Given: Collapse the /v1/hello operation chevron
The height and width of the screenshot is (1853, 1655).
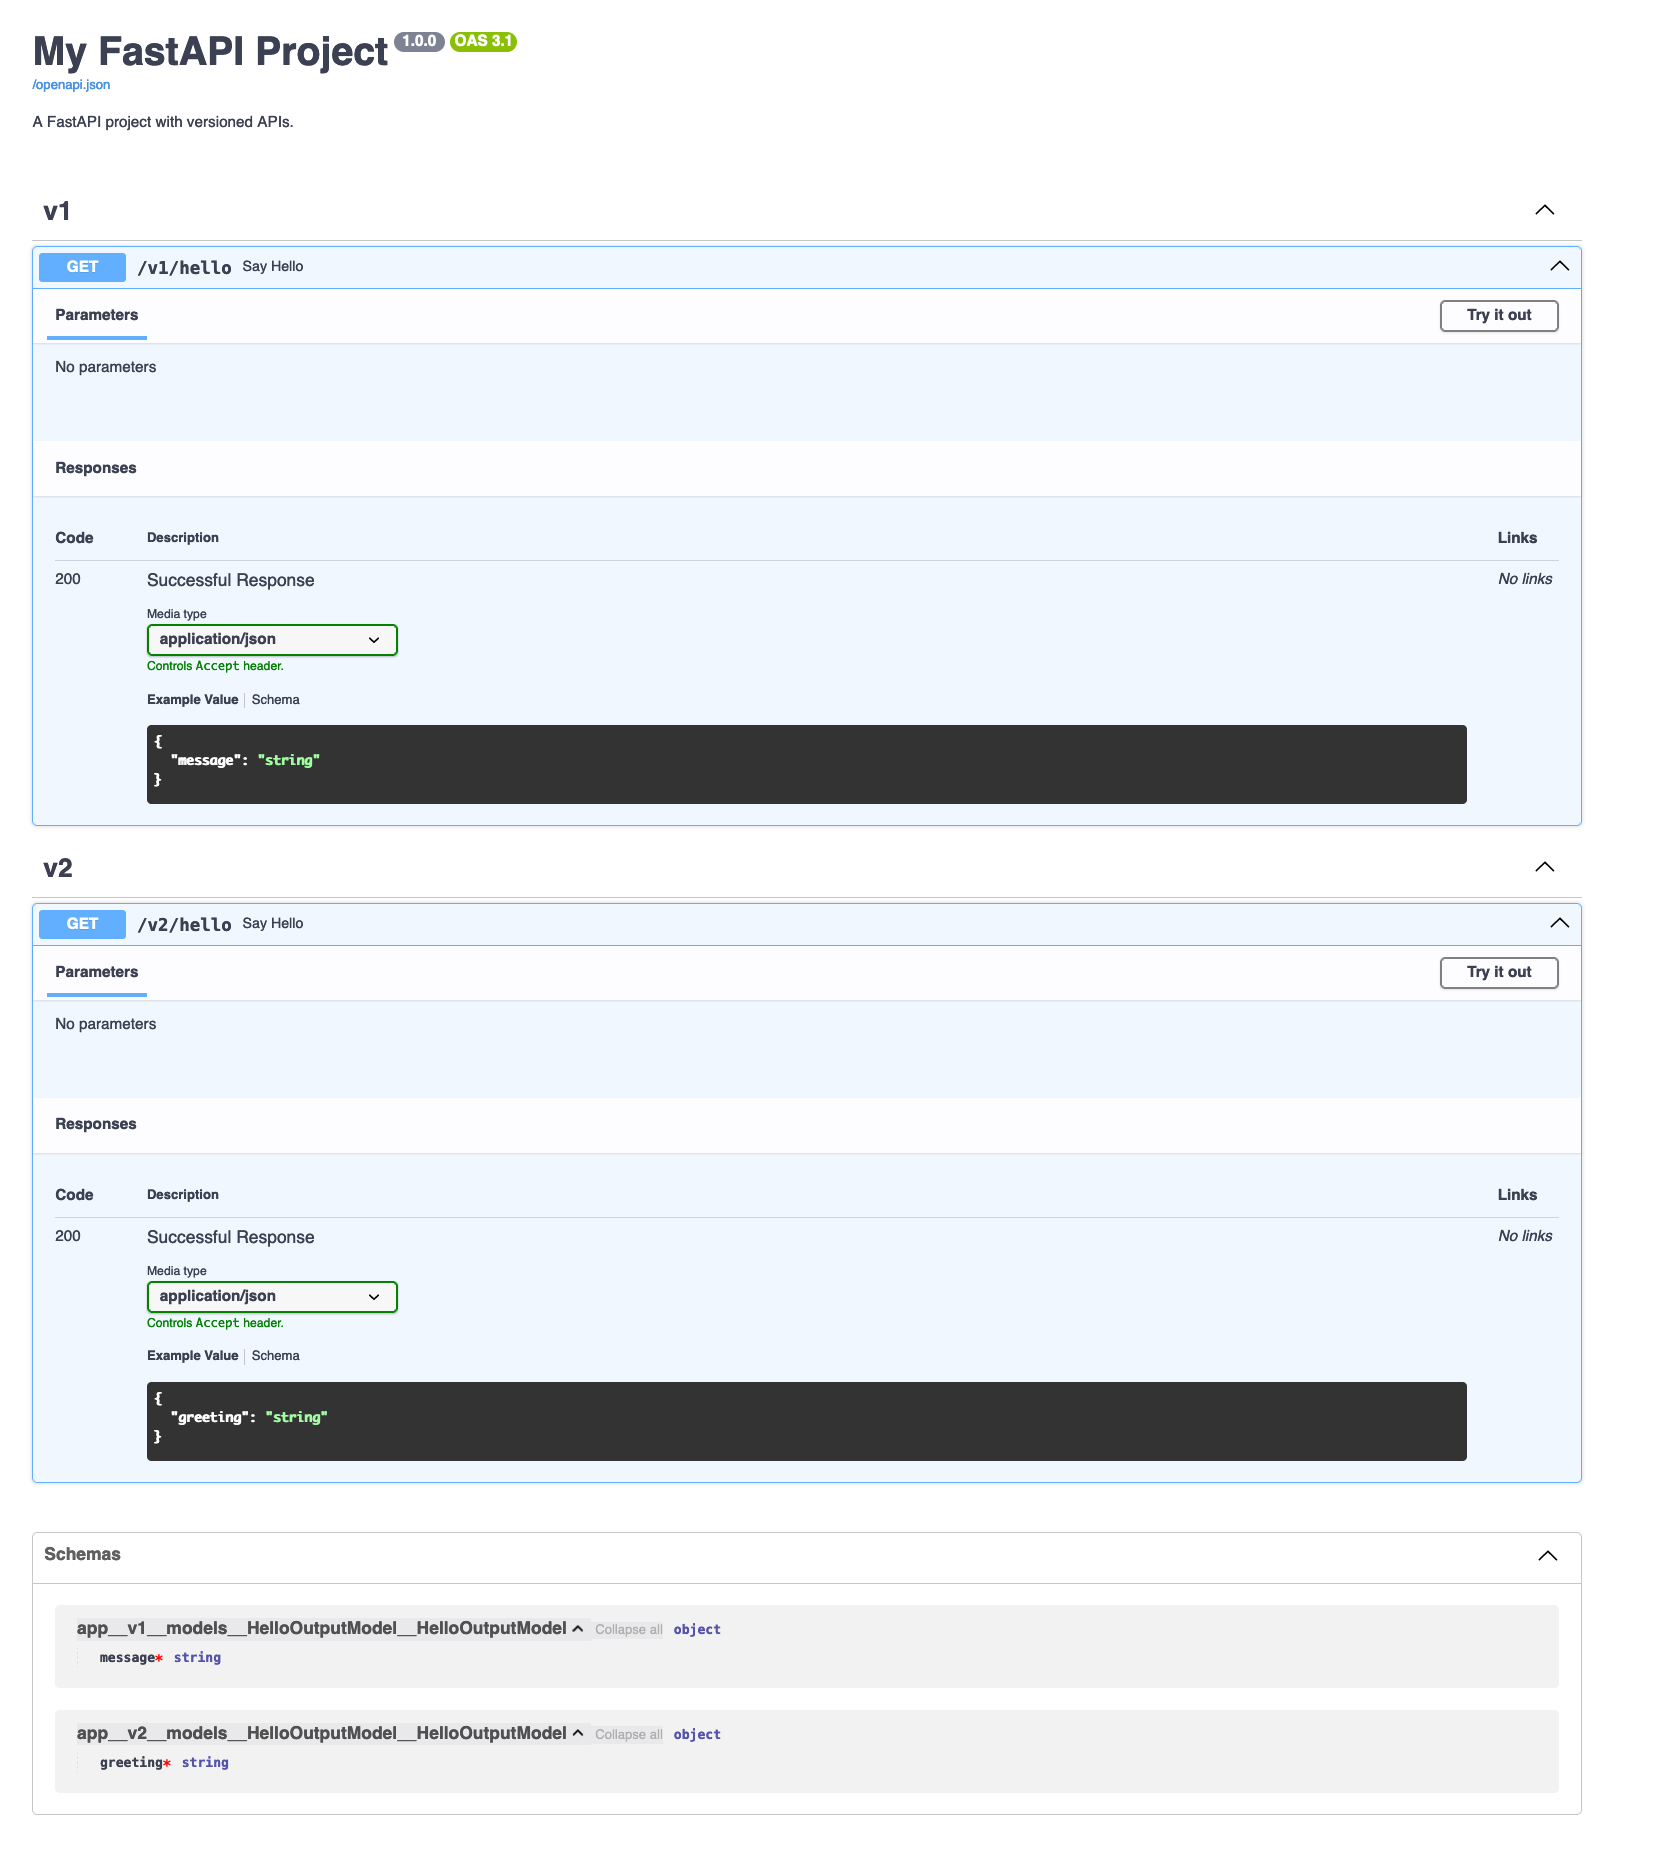Looking at the screenshot, I should pos(1559,266).
